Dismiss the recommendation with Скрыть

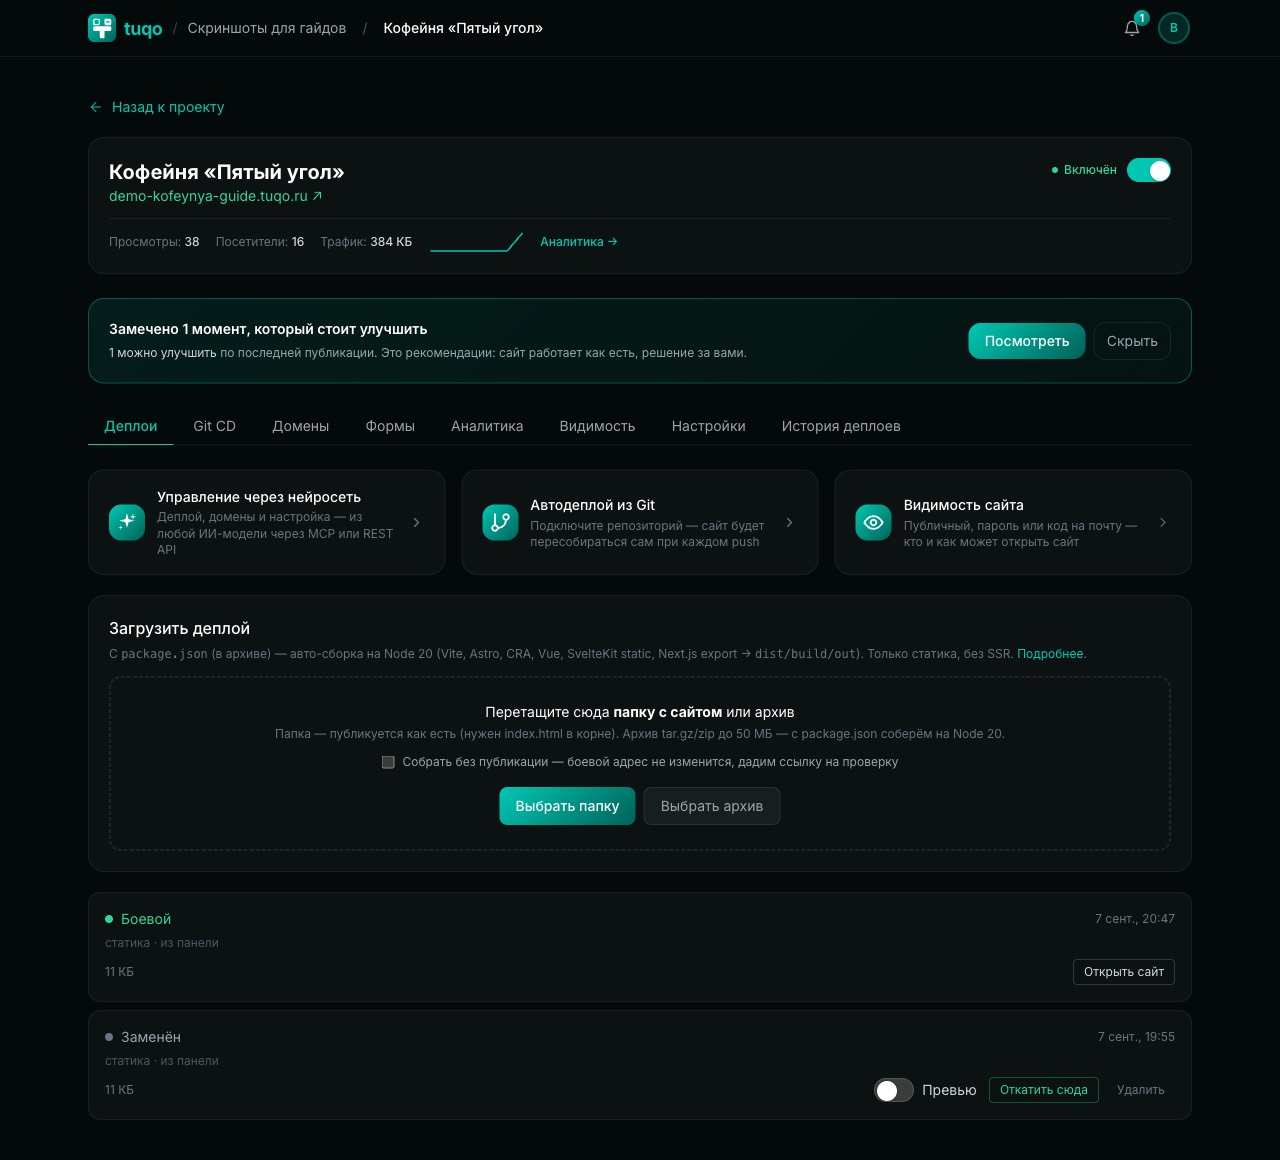pos(1132,341)
